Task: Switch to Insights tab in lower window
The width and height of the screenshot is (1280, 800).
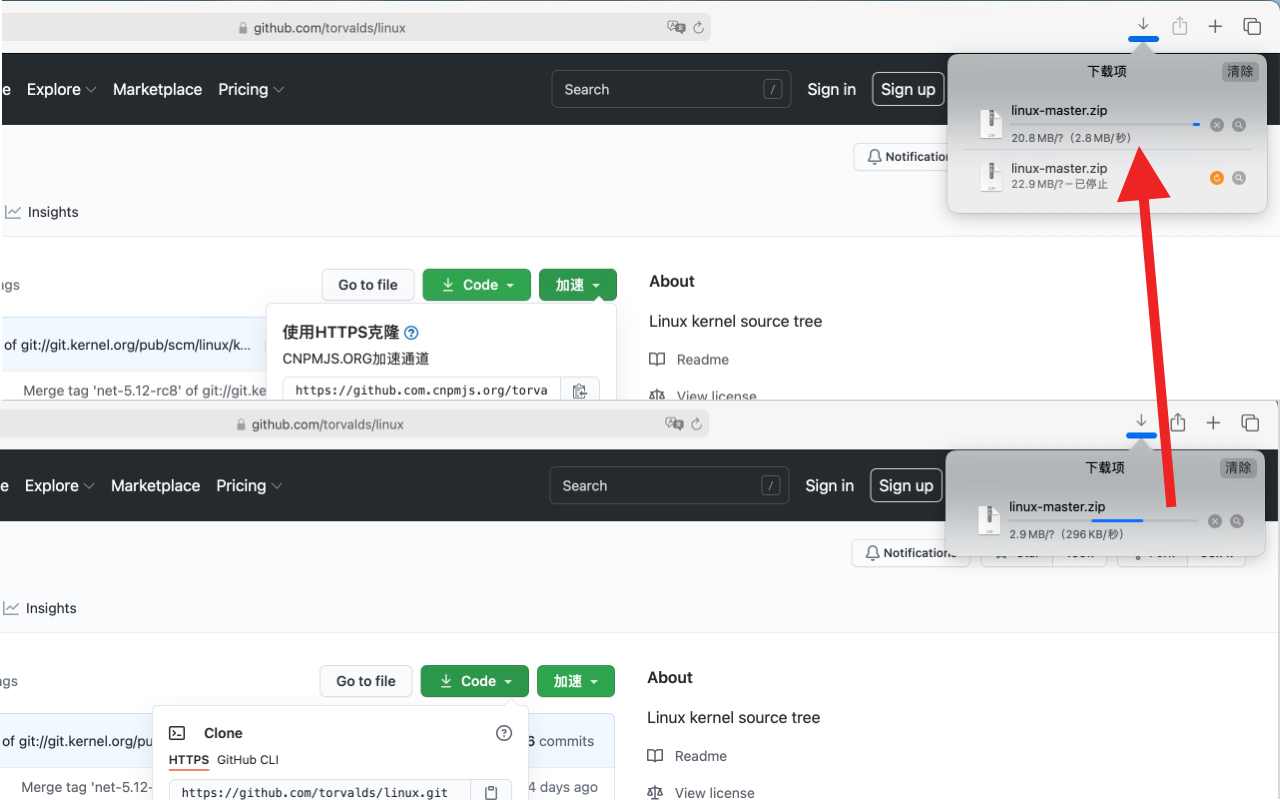Action: pos(40,608)
